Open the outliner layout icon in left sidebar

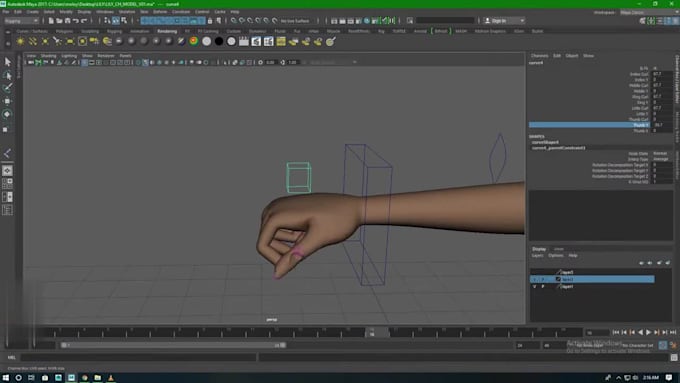[7, 210]
